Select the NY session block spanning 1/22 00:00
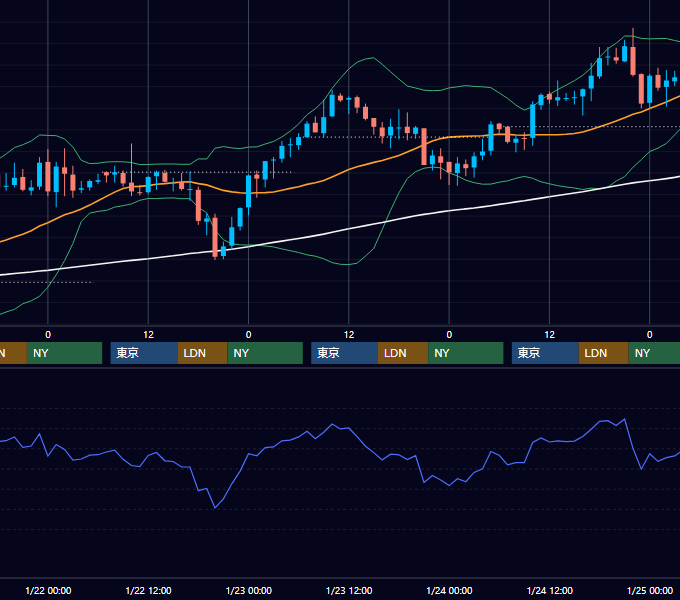Viewport: 680px width, 600px height. point(64,353)
